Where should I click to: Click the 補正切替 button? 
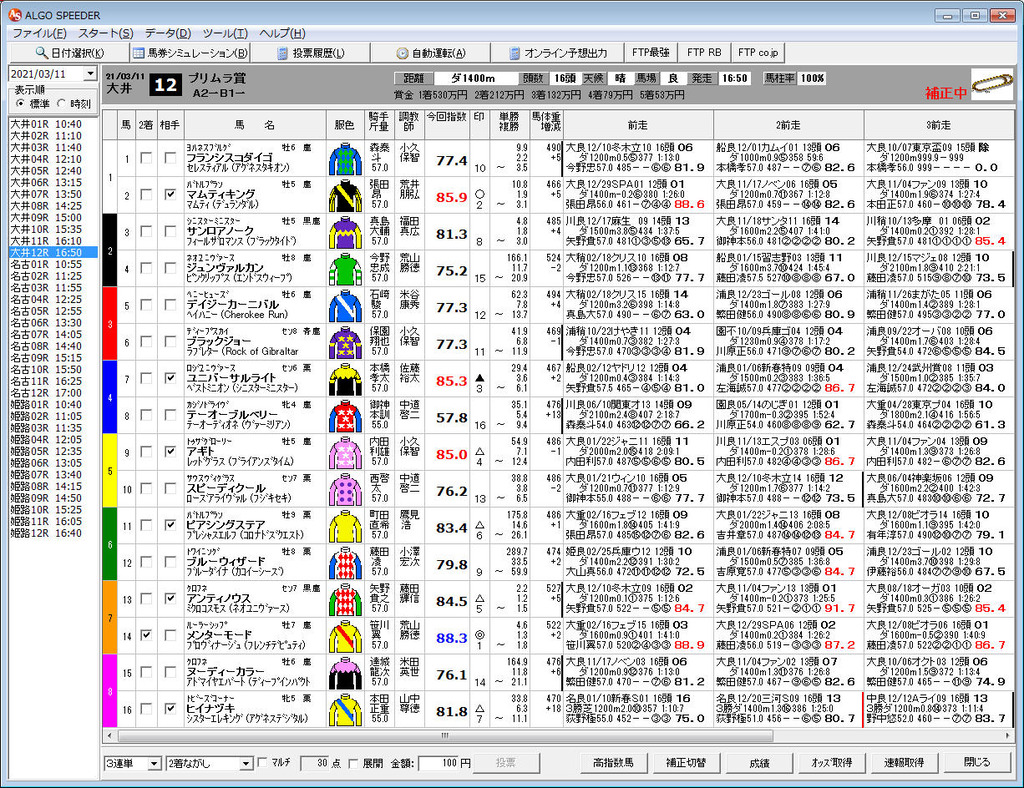686,763
